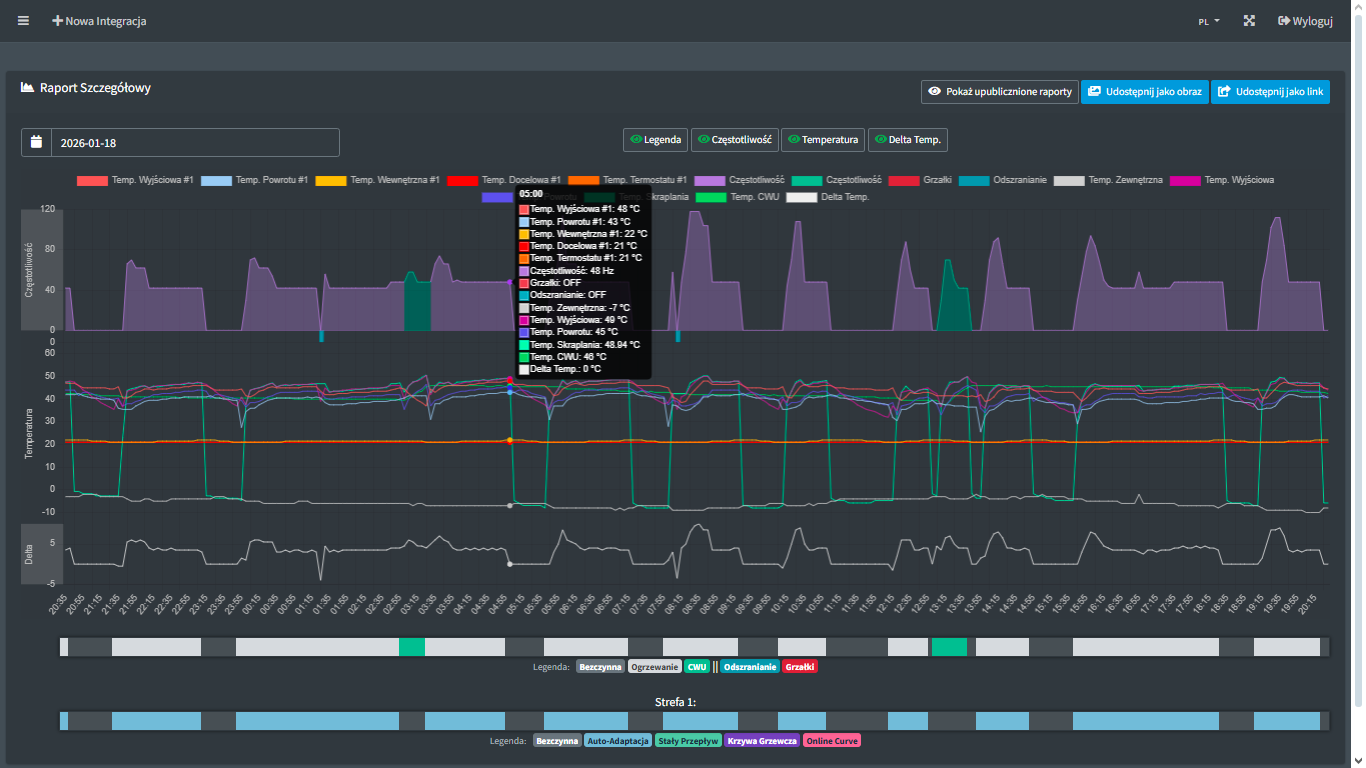Click the chart icon next to Raport Szczegółowy

pyautogui.click(x=27, y=88)
